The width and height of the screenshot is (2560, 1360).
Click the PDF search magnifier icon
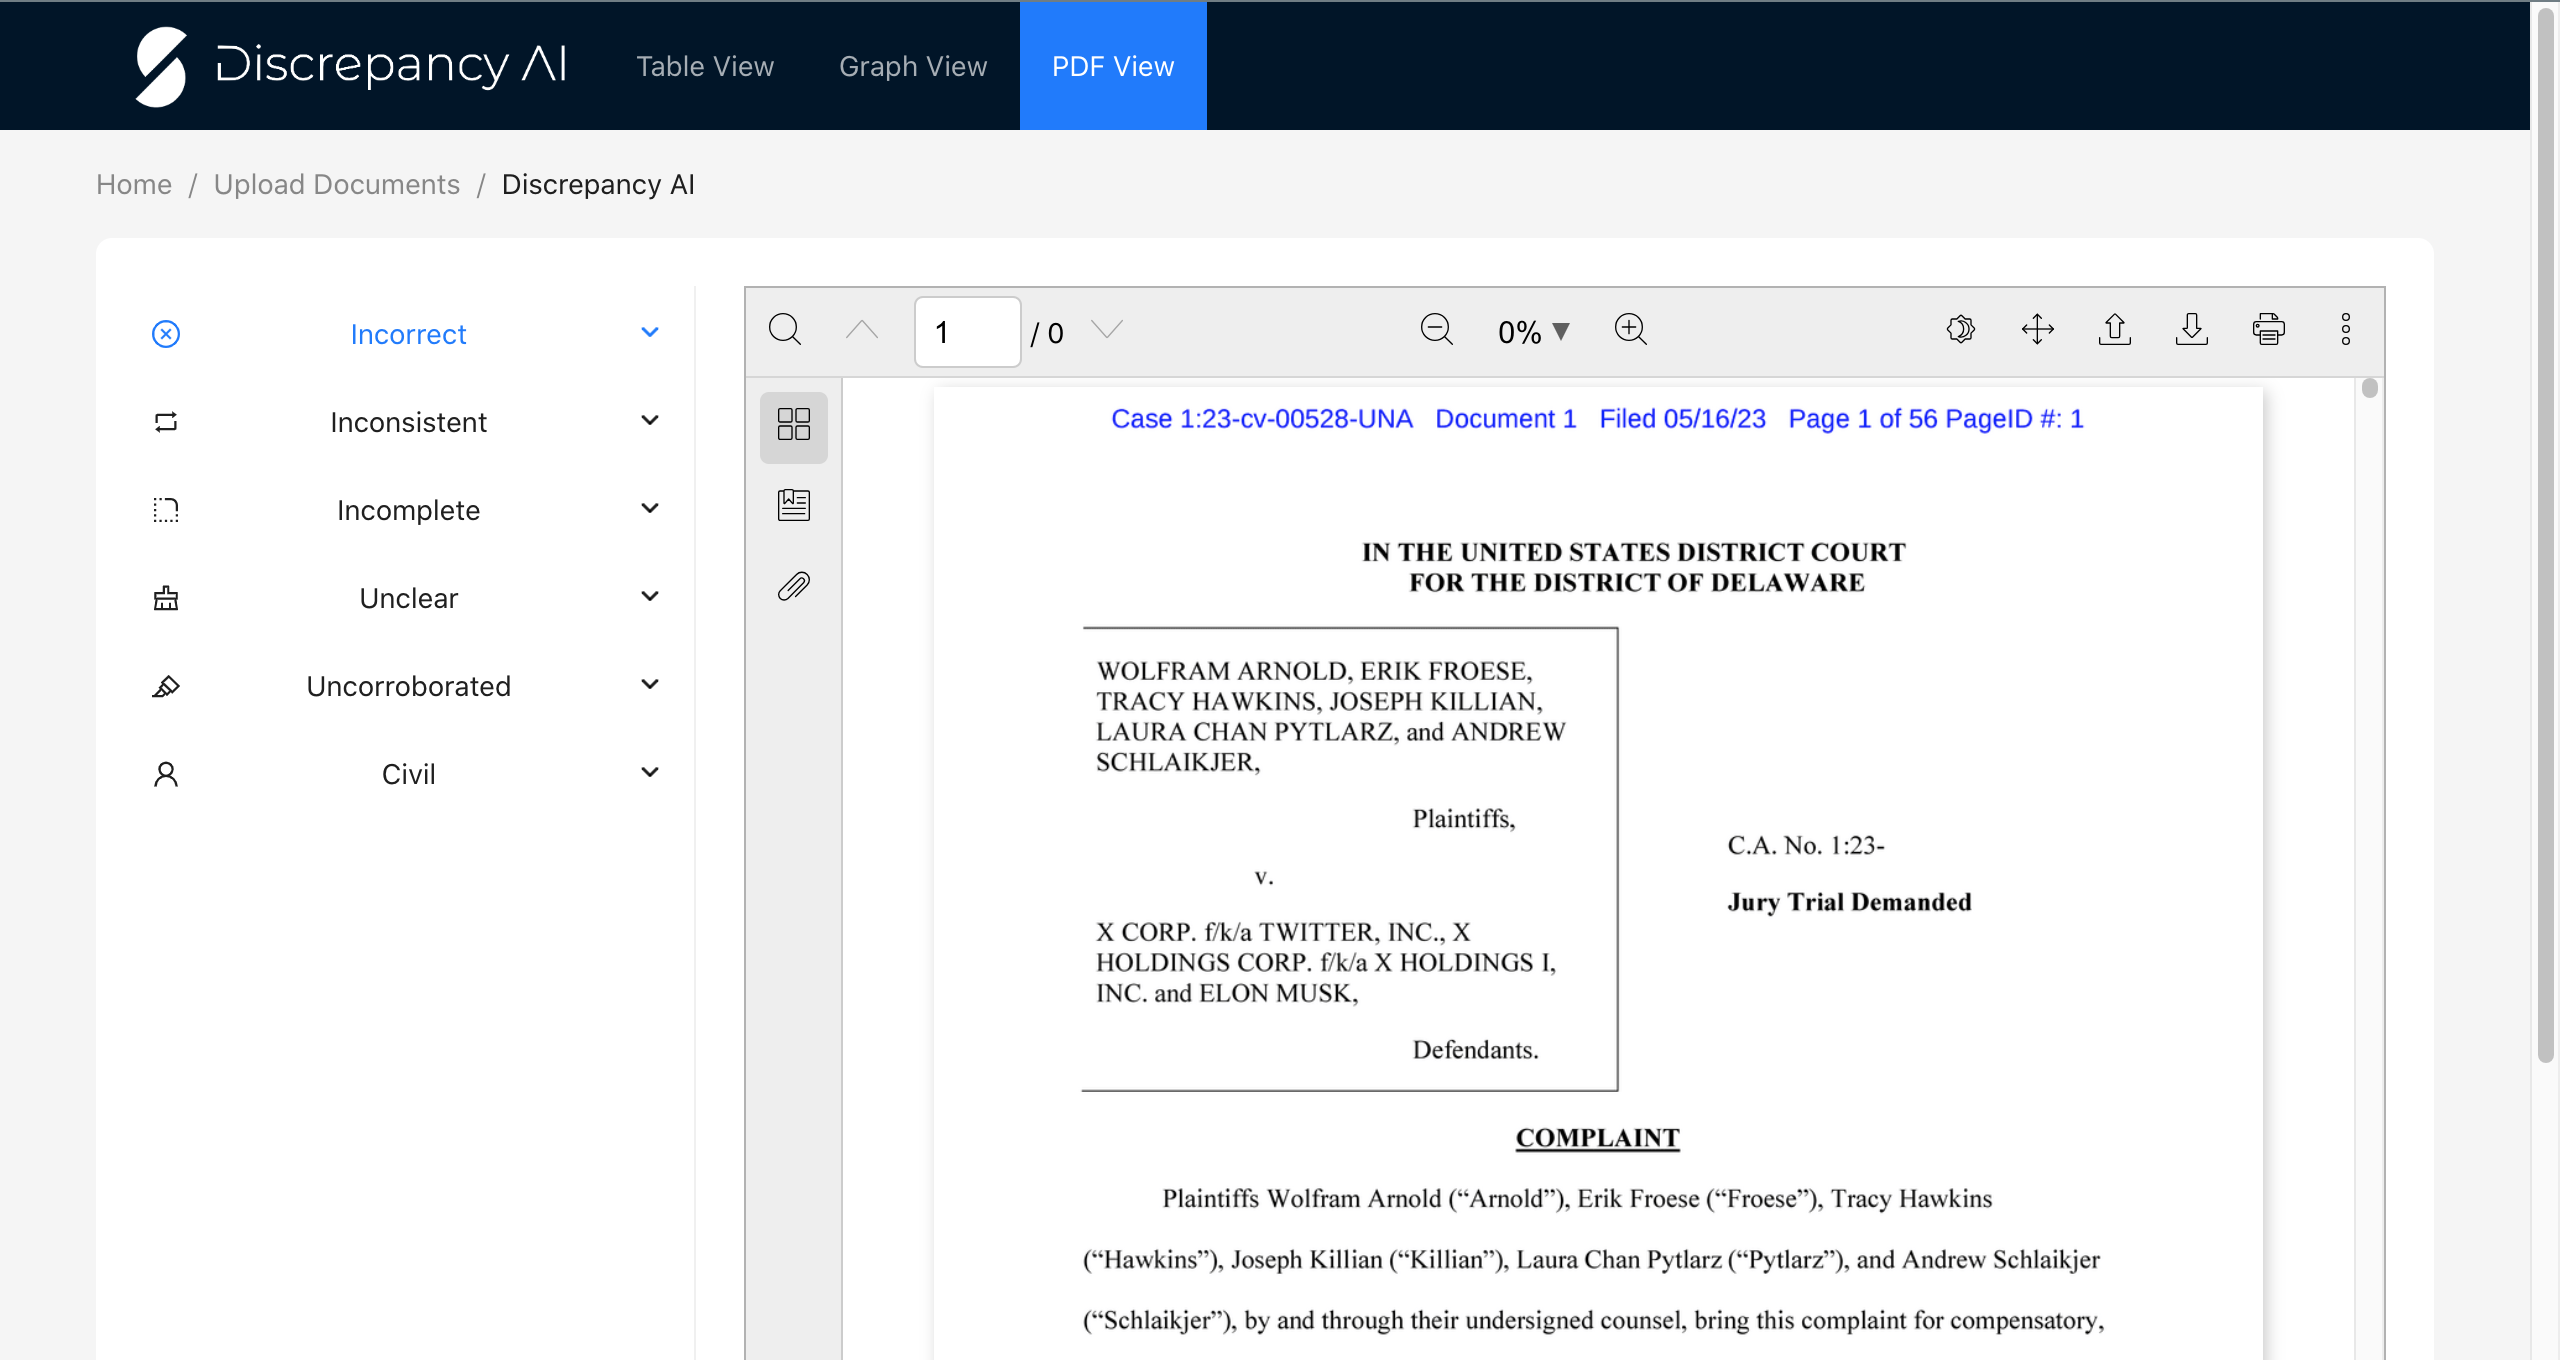tap(785, 330)
